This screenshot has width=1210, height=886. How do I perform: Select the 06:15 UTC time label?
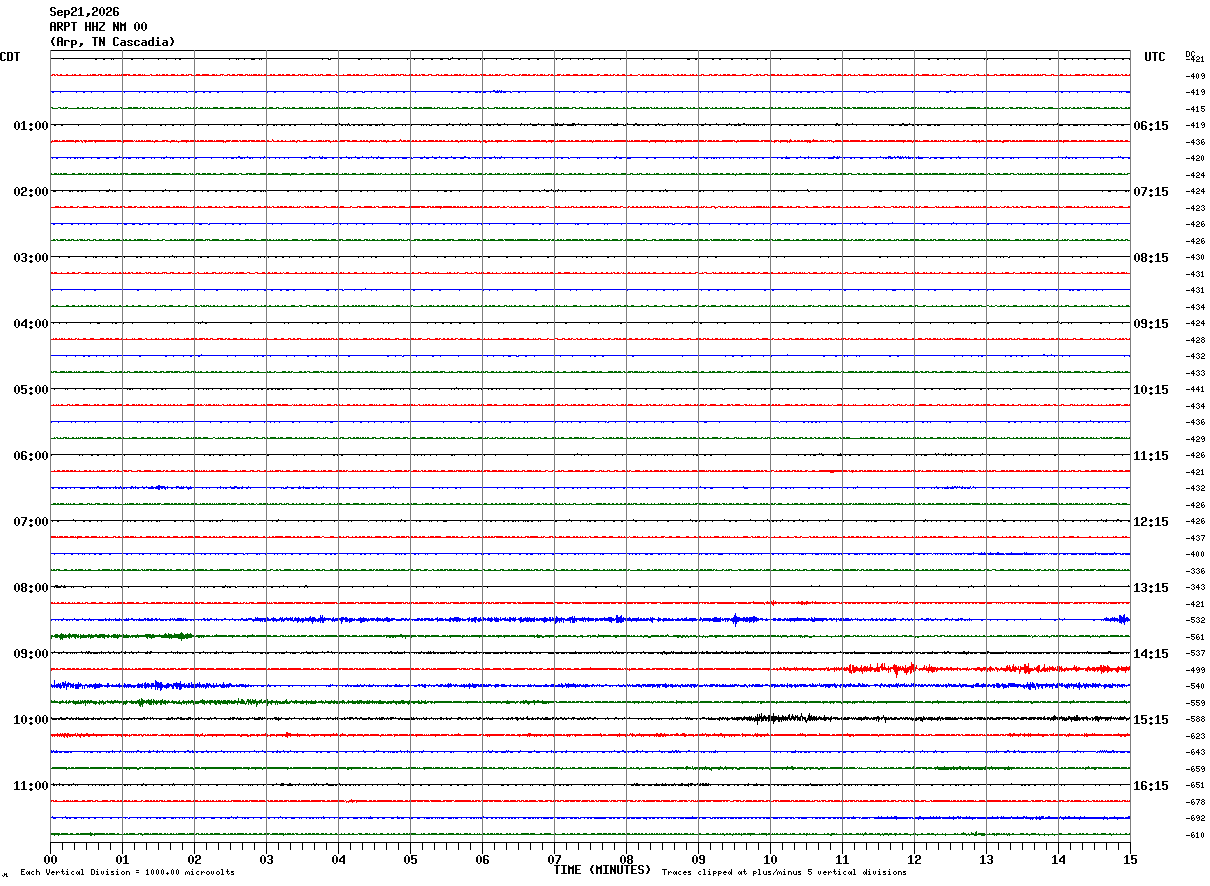click(x=1151, y=126)
